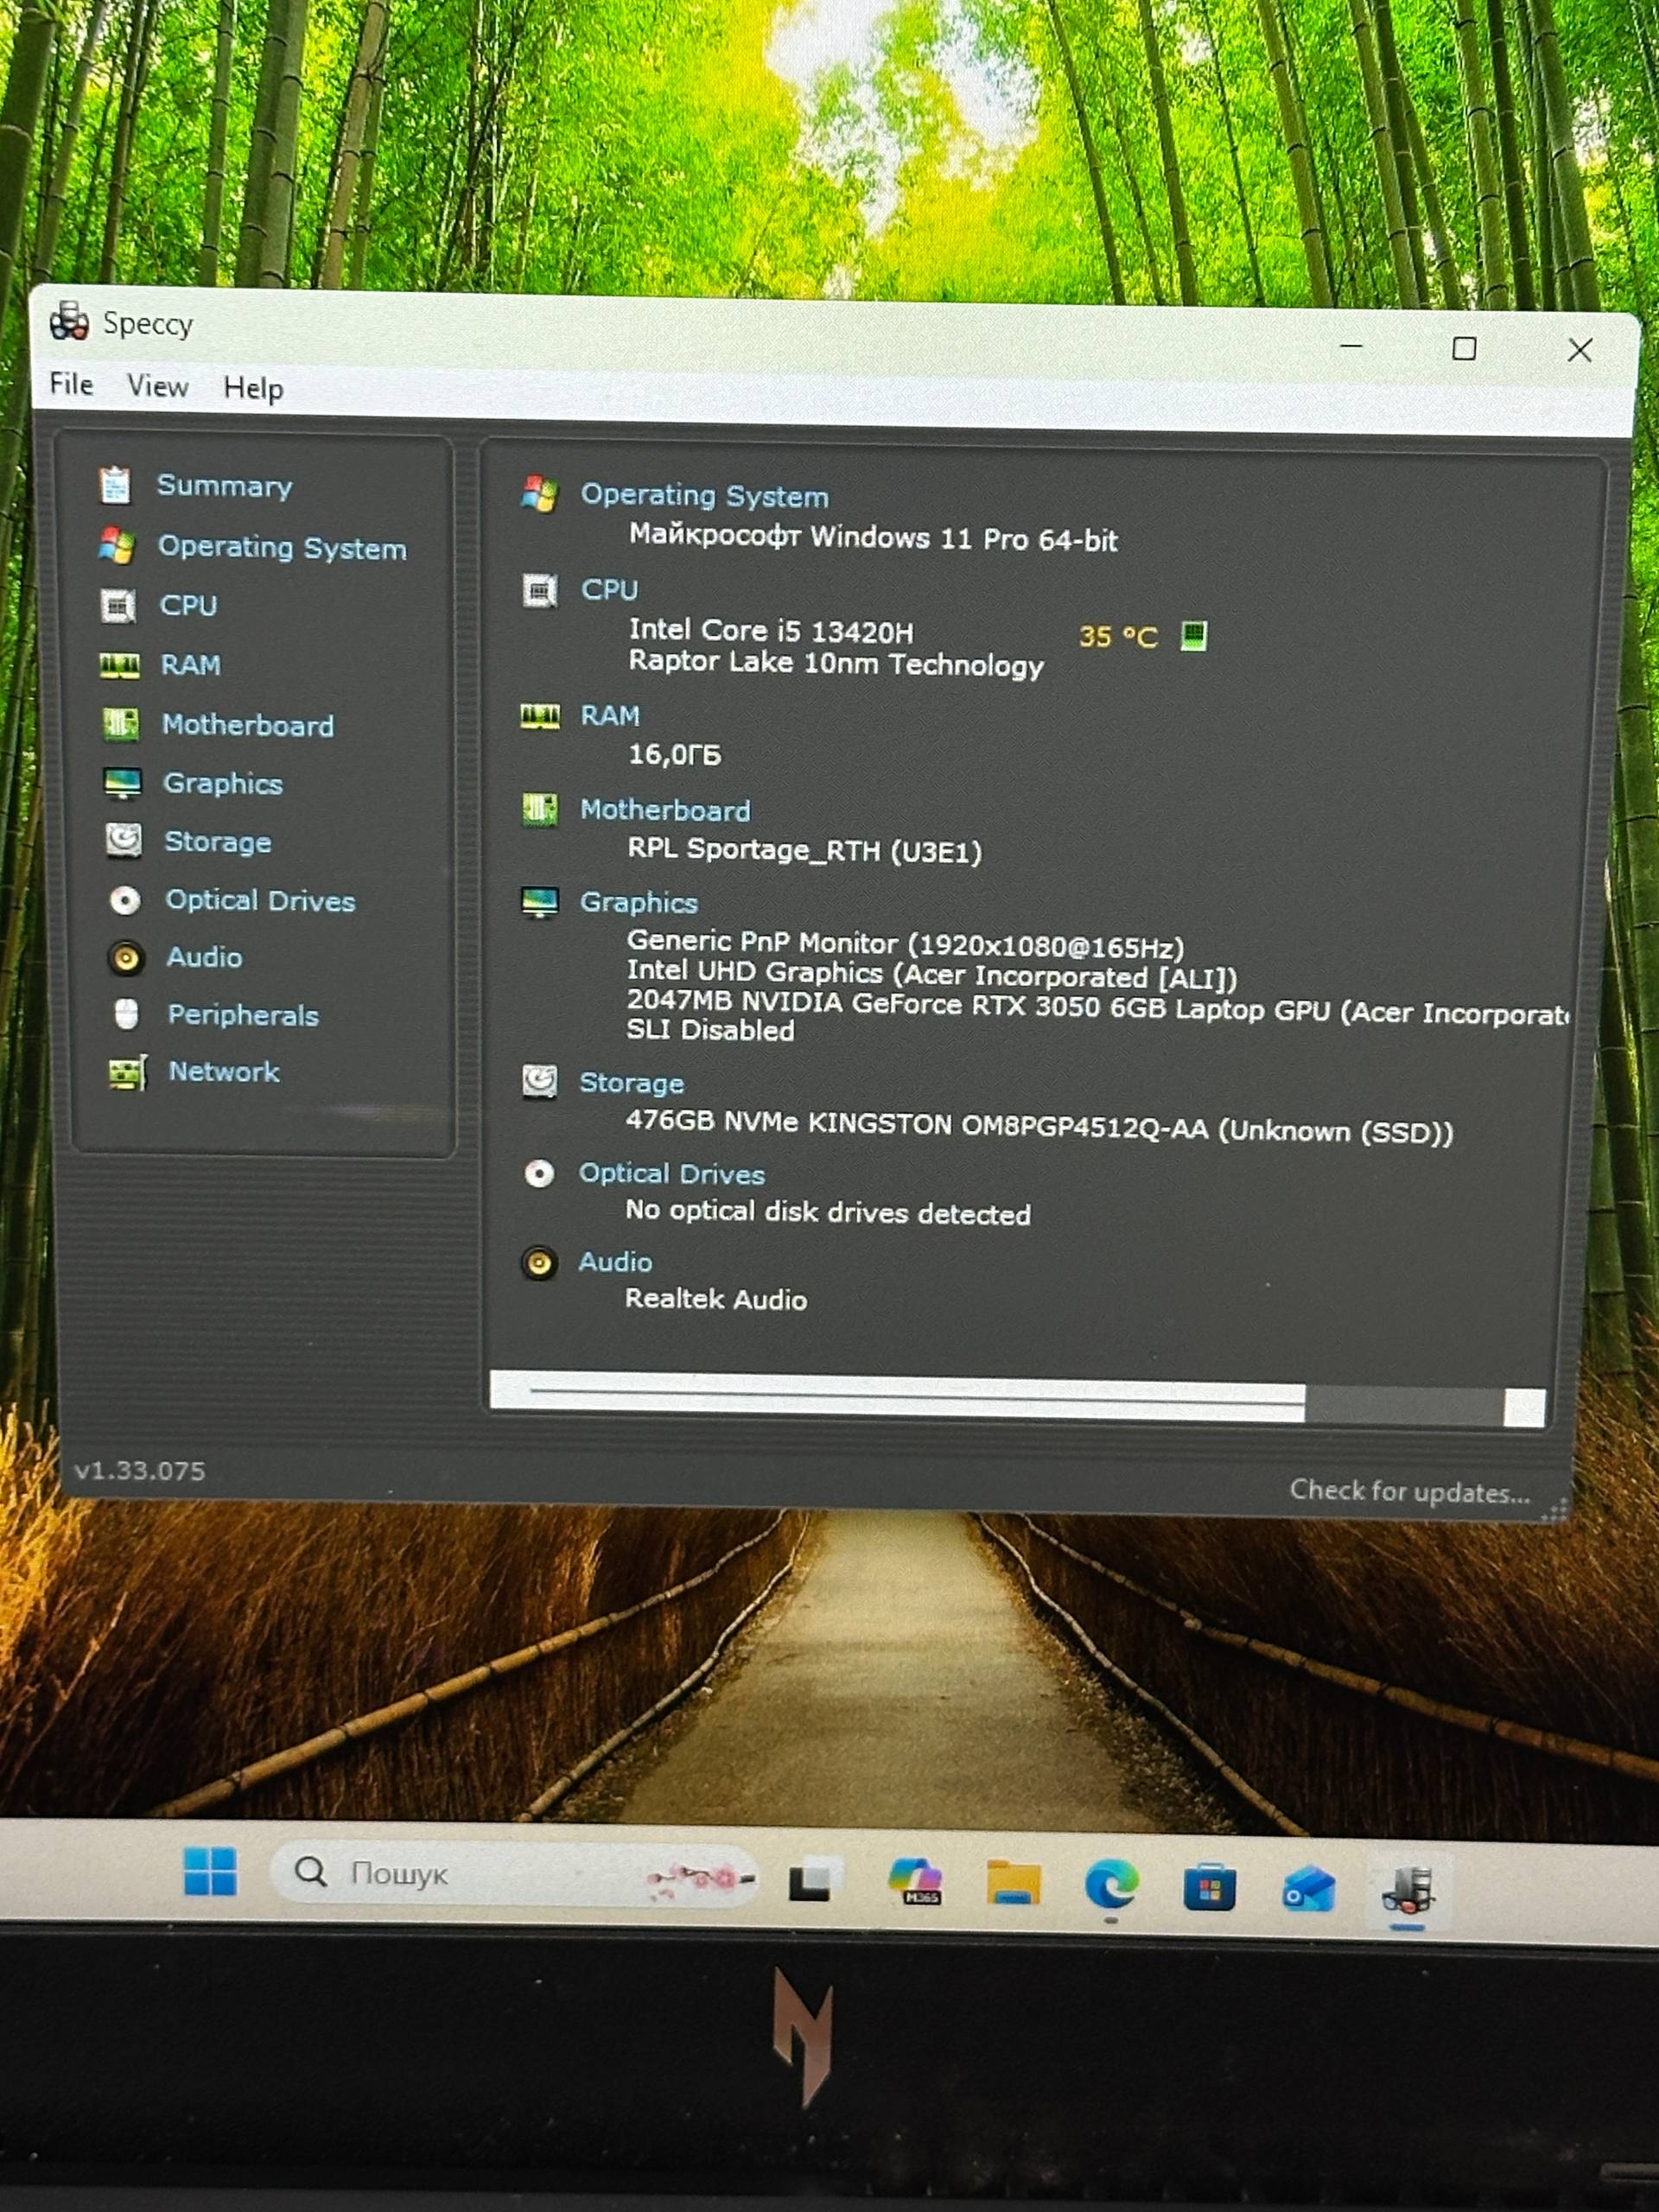Screen dimensions: 1659x2212
Task: Open the File menu
Action: coord(71,384)
